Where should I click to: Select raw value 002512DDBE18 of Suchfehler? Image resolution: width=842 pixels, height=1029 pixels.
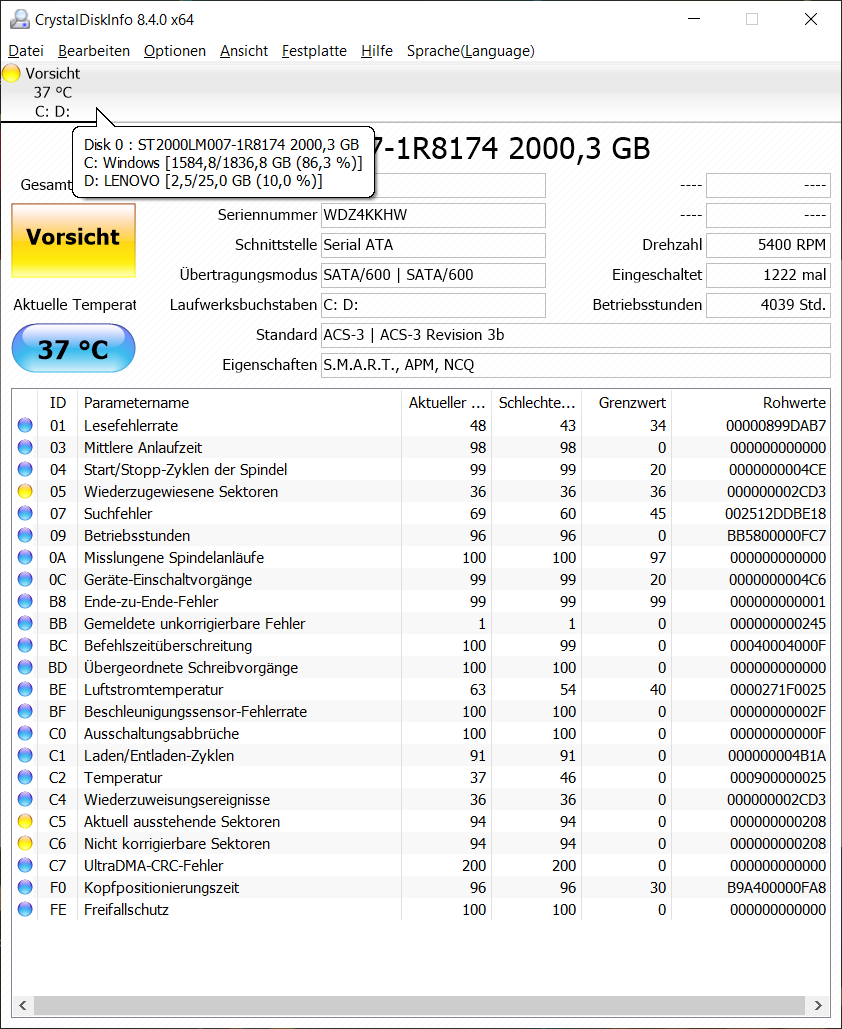tap(776, 514)
